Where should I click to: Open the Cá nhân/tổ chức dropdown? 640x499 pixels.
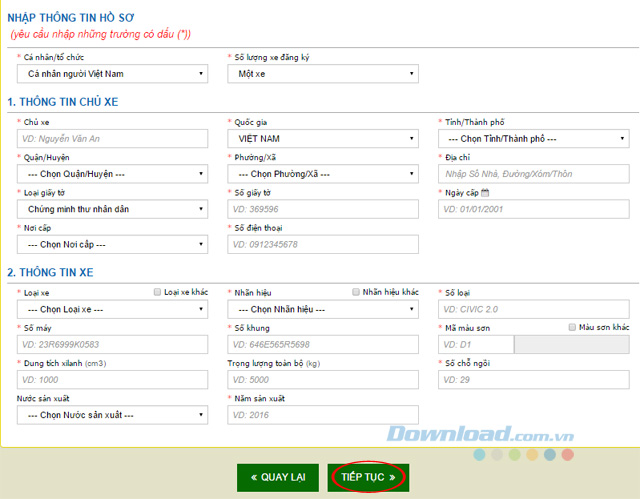click(x=113, y=74)
